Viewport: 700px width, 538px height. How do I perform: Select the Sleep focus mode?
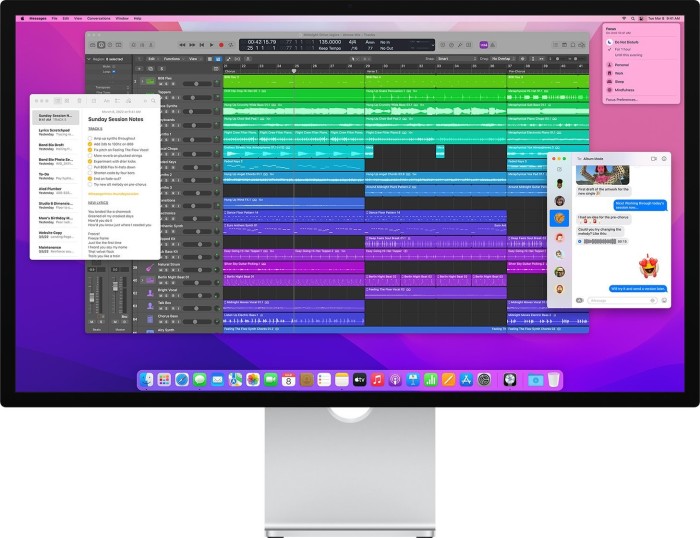(618, 82)
